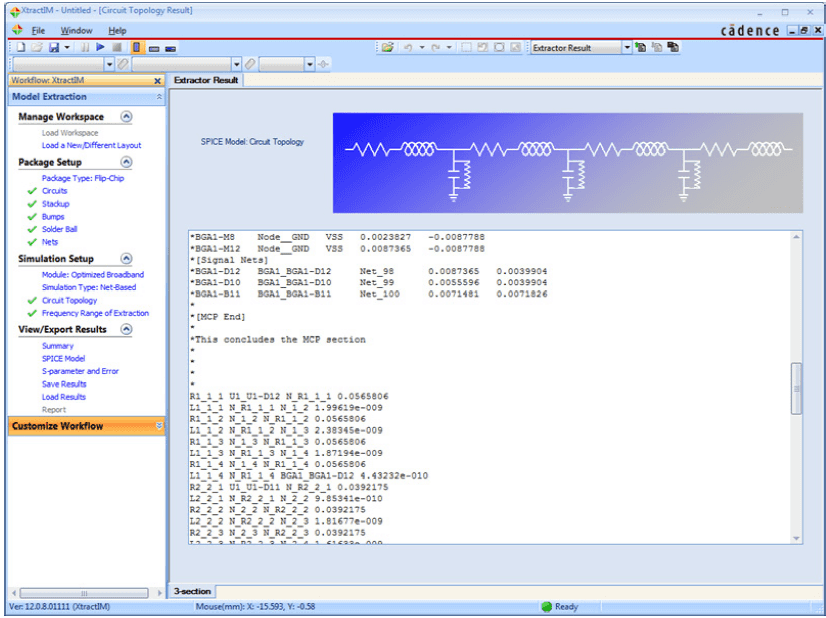The image size is (826, 618).
Task: Open the redo history dropdown arrow
Action: [x=449, y=47]
